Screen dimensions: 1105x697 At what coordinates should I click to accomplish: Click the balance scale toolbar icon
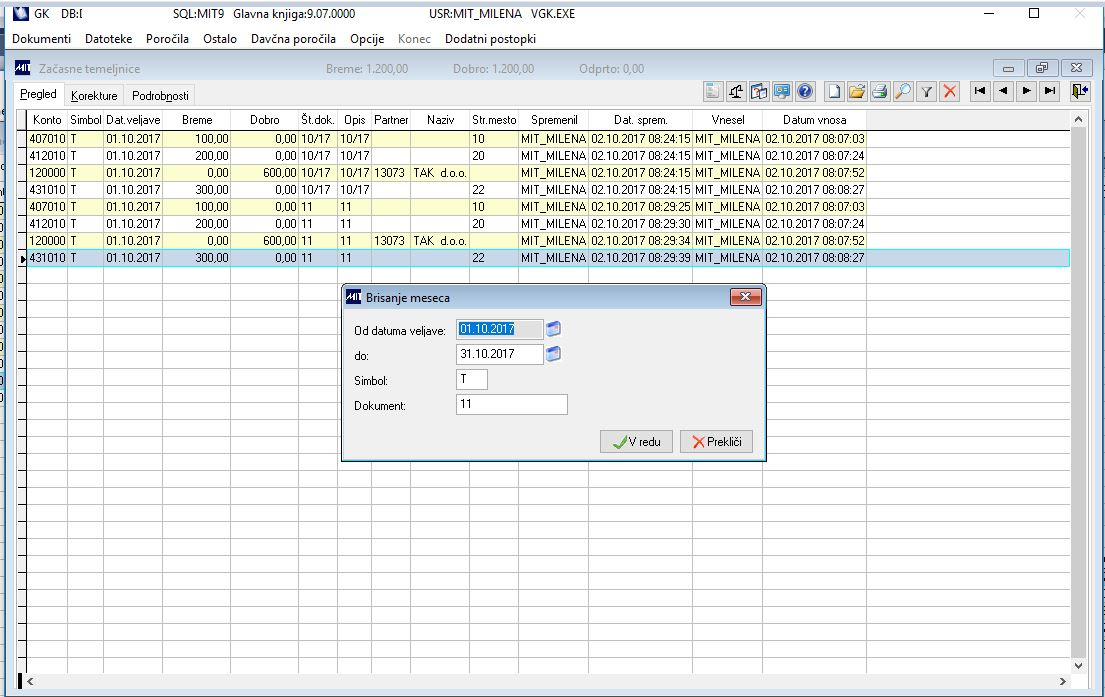coord(737,92)
